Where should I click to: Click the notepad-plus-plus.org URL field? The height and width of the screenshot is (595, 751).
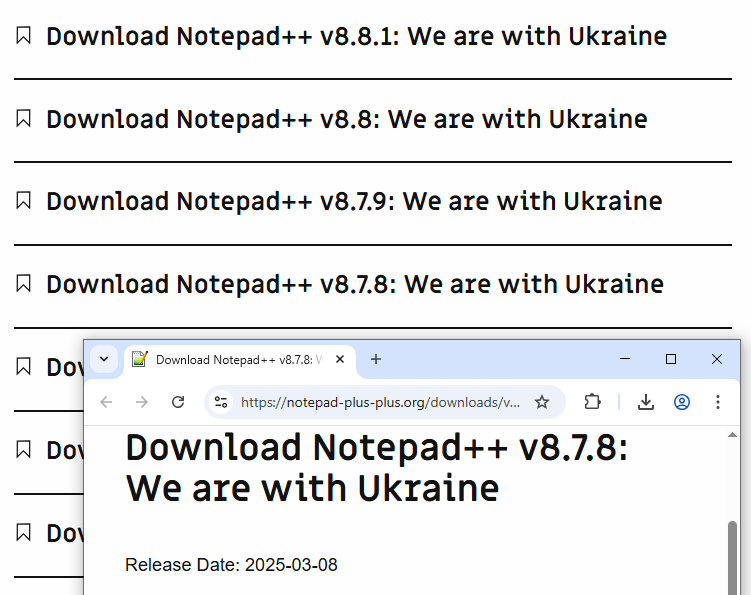point(380,402)
